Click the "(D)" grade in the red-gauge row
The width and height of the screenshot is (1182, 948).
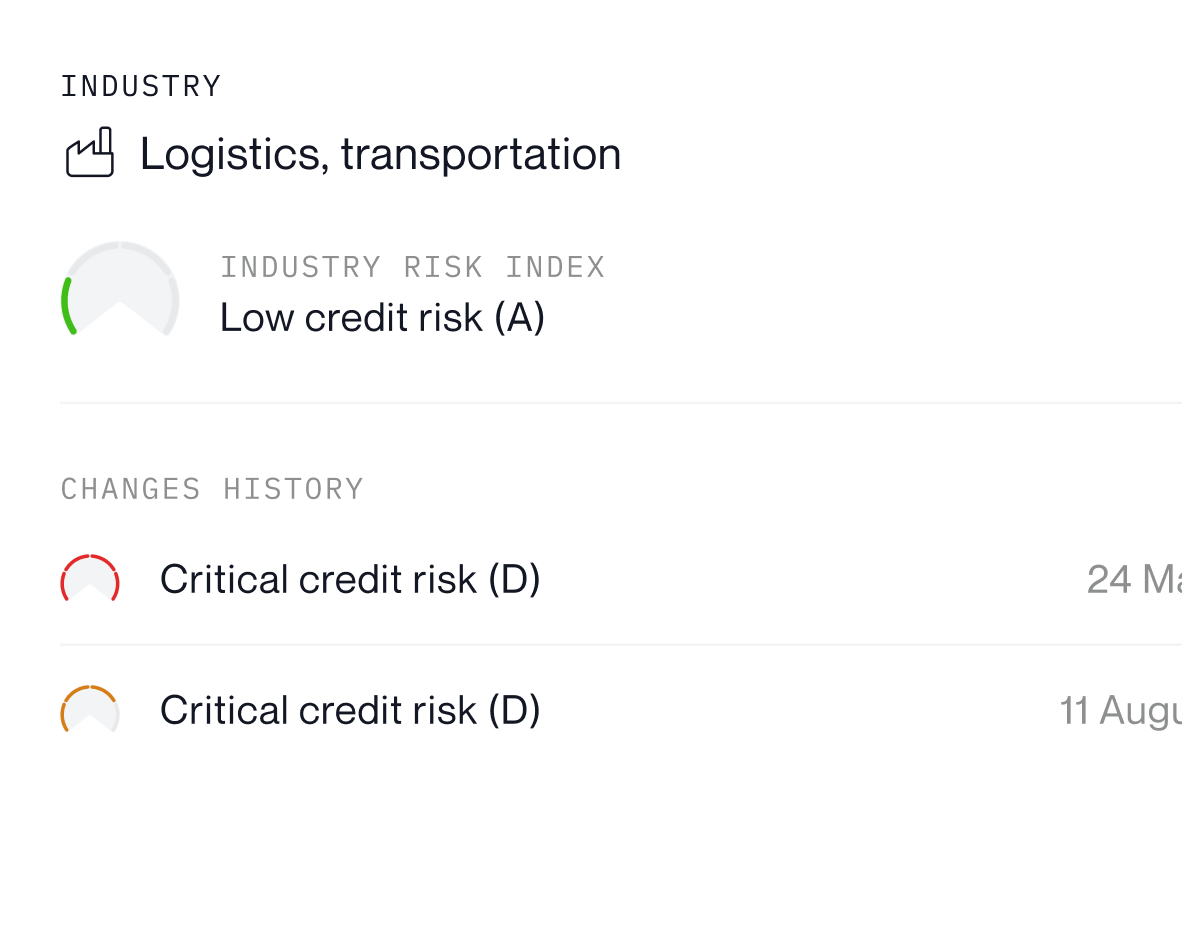[x=514, y=580]
